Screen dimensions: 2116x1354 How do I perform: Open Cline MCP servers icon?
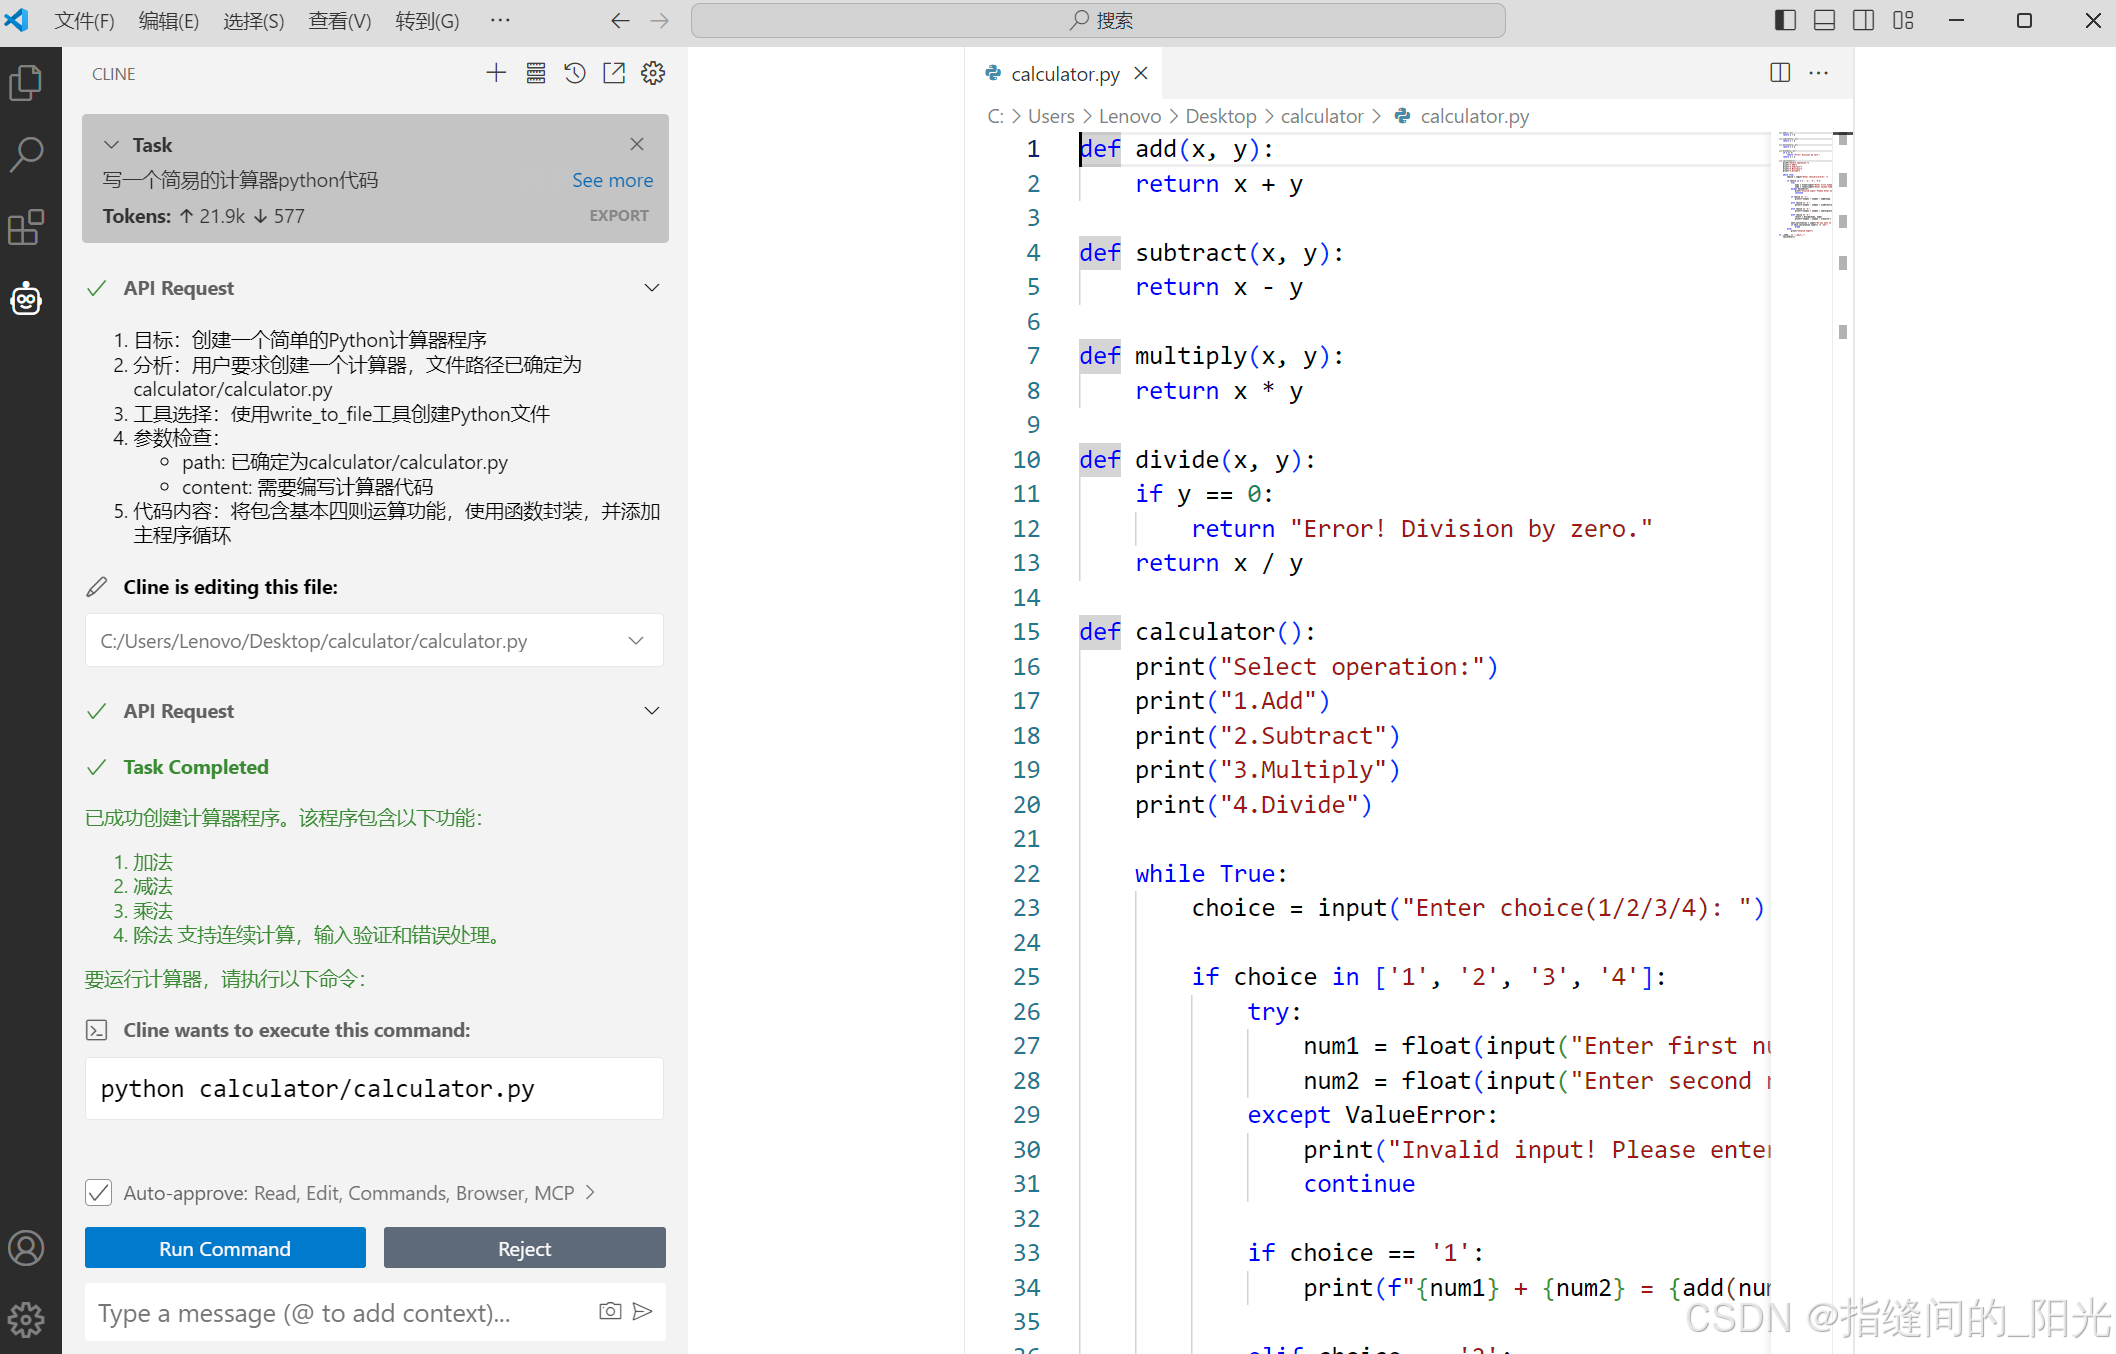point(536,73)
